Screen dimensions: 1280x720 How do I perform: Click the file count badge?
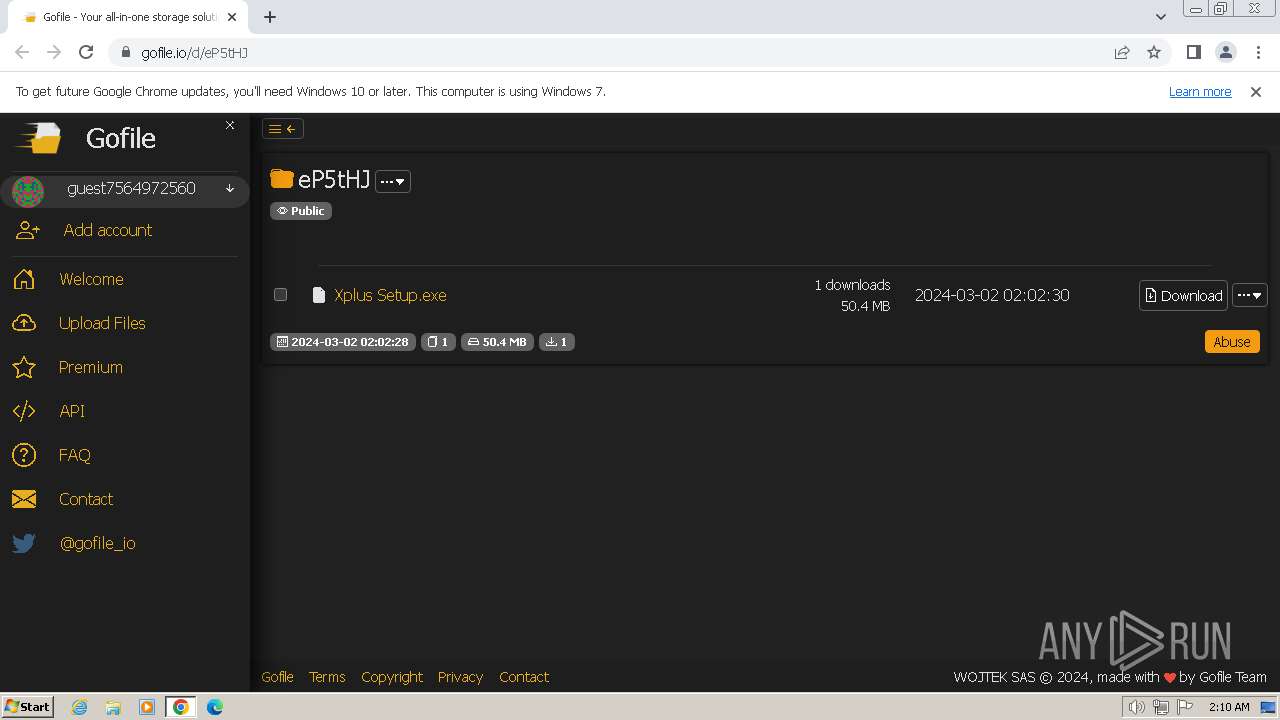click(x=438, y=342)
